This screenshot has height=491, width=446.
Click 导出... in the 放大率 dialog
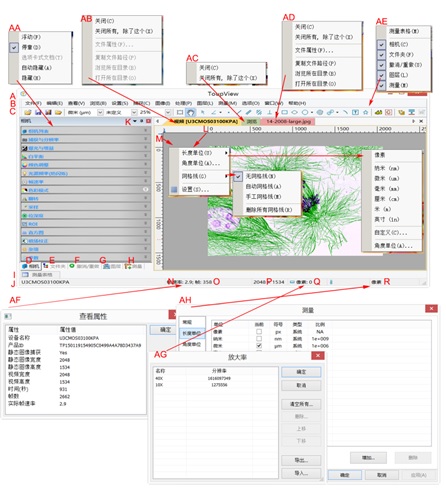(301, 460)
